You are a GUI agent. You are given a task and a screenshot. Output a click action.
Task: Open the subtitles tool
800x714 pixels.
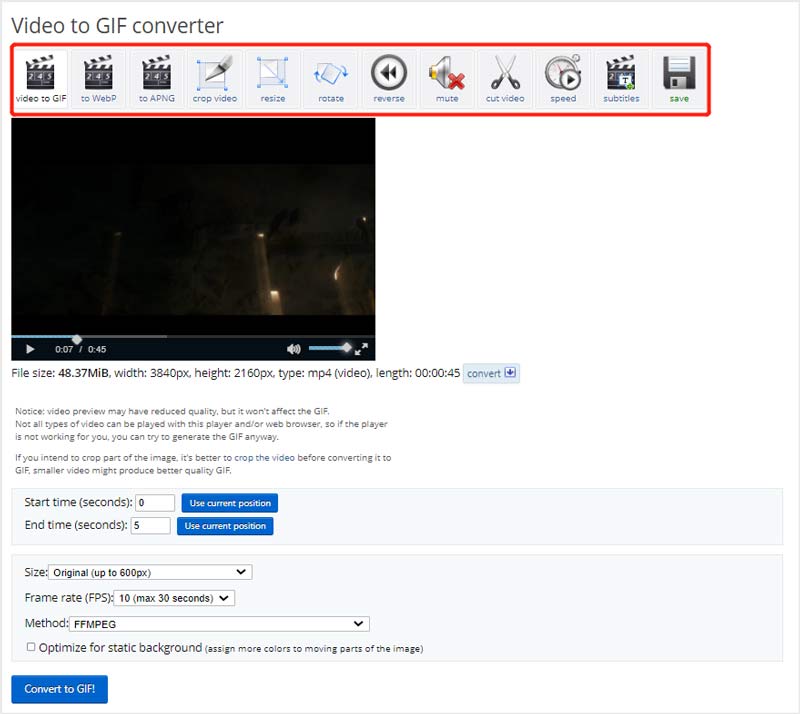[620, 78]
